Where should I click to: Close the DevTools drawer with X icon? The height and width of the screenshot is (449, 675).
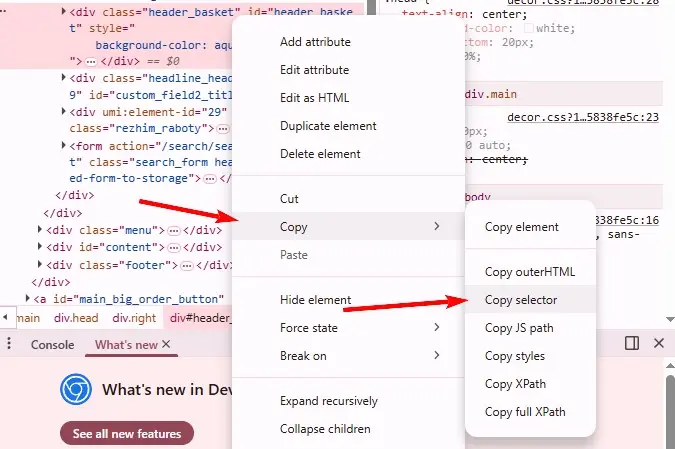(659, 343)
